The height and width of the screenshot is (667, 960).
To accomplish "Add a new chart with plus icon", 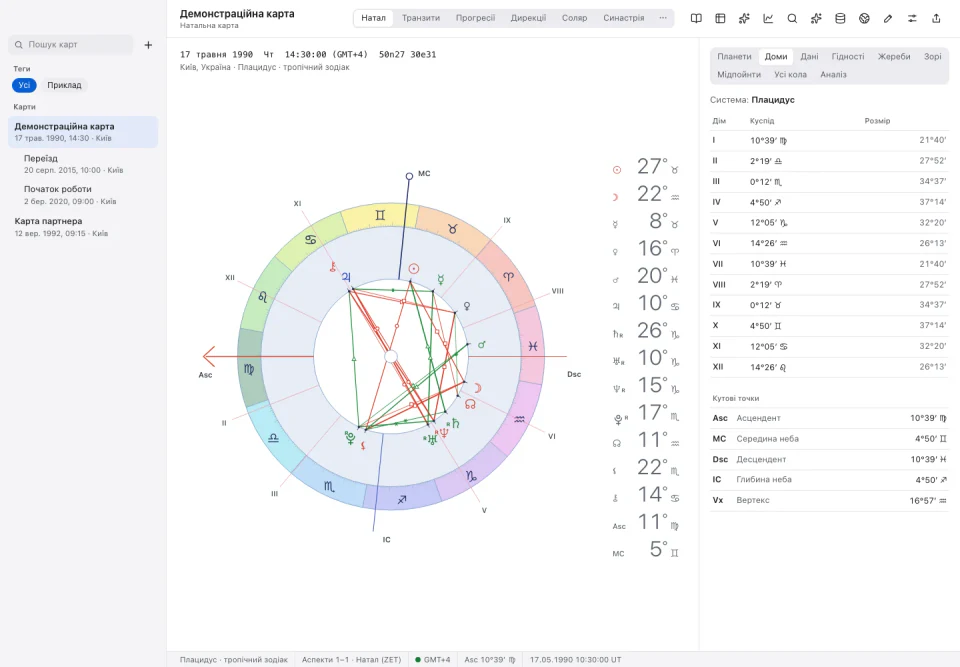I will 148,45.
